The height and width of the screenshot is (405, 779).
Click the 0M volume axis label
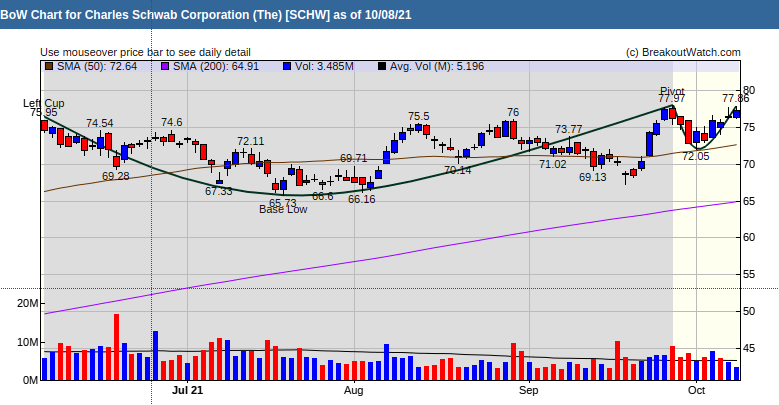[30, 380]
